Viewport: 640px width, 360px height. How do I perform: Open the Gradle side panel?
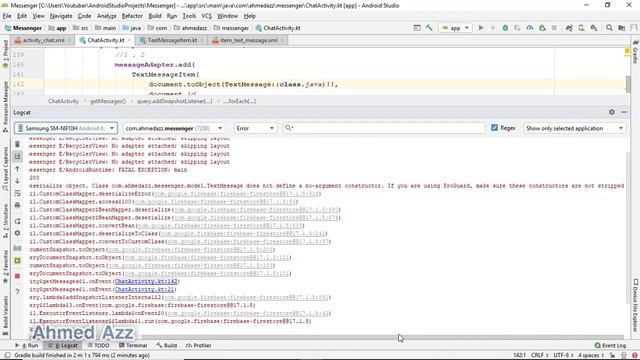(635, 52)
